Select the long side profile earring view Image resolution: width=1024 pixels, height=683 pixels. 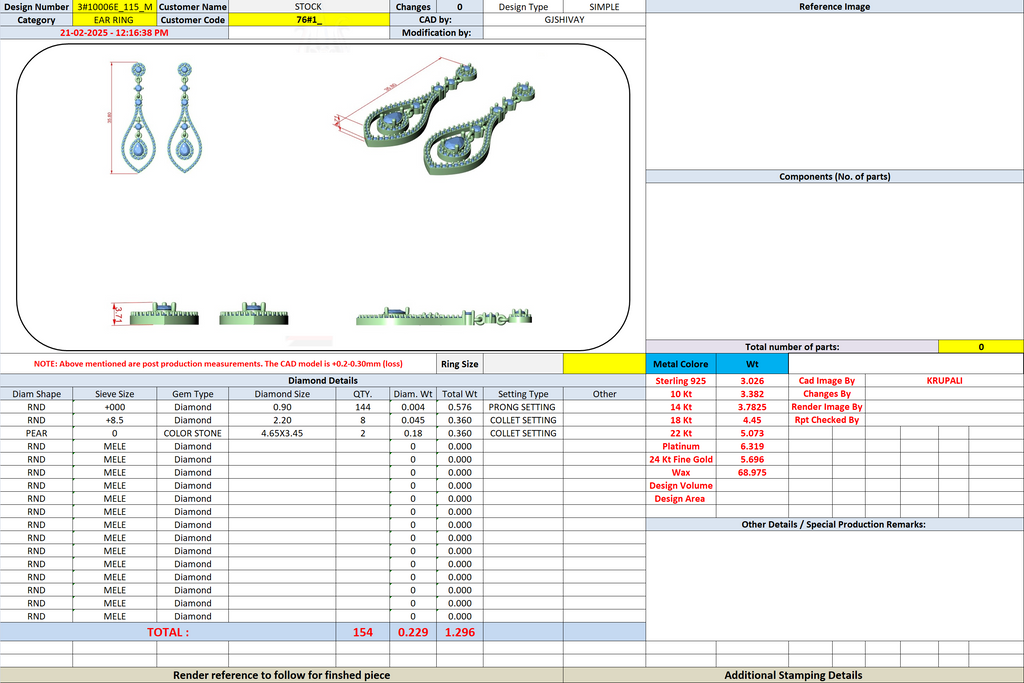pyautogui.click(x=444, y=317)
